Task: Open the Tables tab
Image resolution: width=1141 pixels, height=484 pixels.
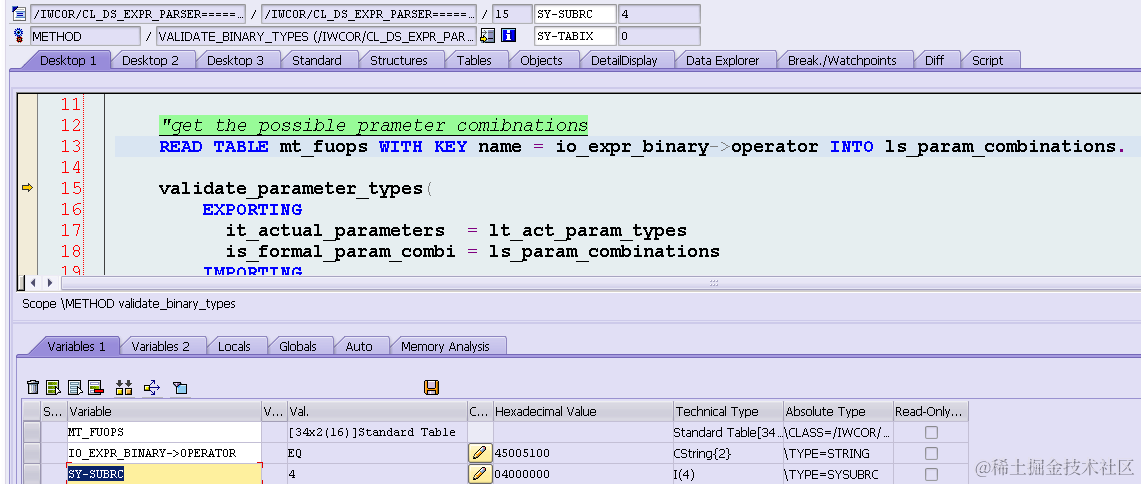Action: tap(474, 60)
